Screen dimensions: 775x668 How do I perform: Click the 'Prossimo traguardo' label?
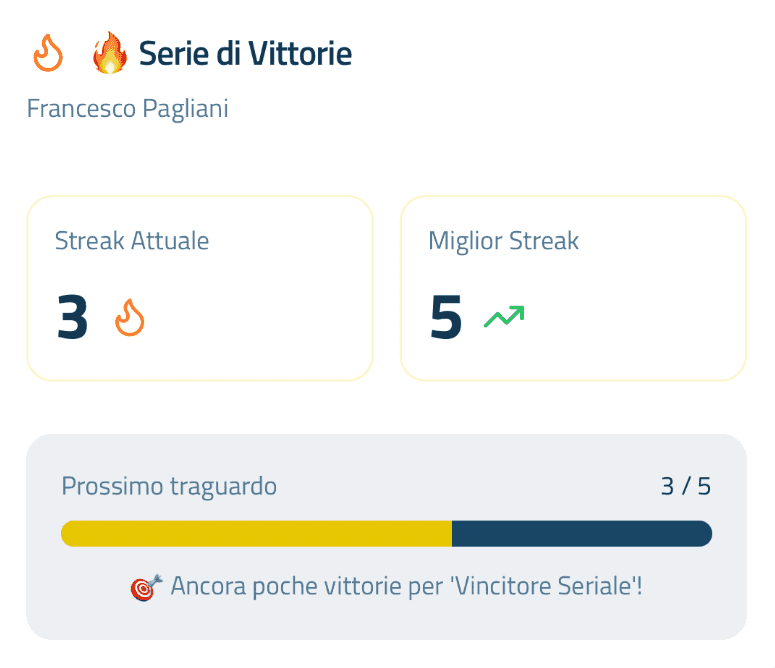[x=169, y=487]
